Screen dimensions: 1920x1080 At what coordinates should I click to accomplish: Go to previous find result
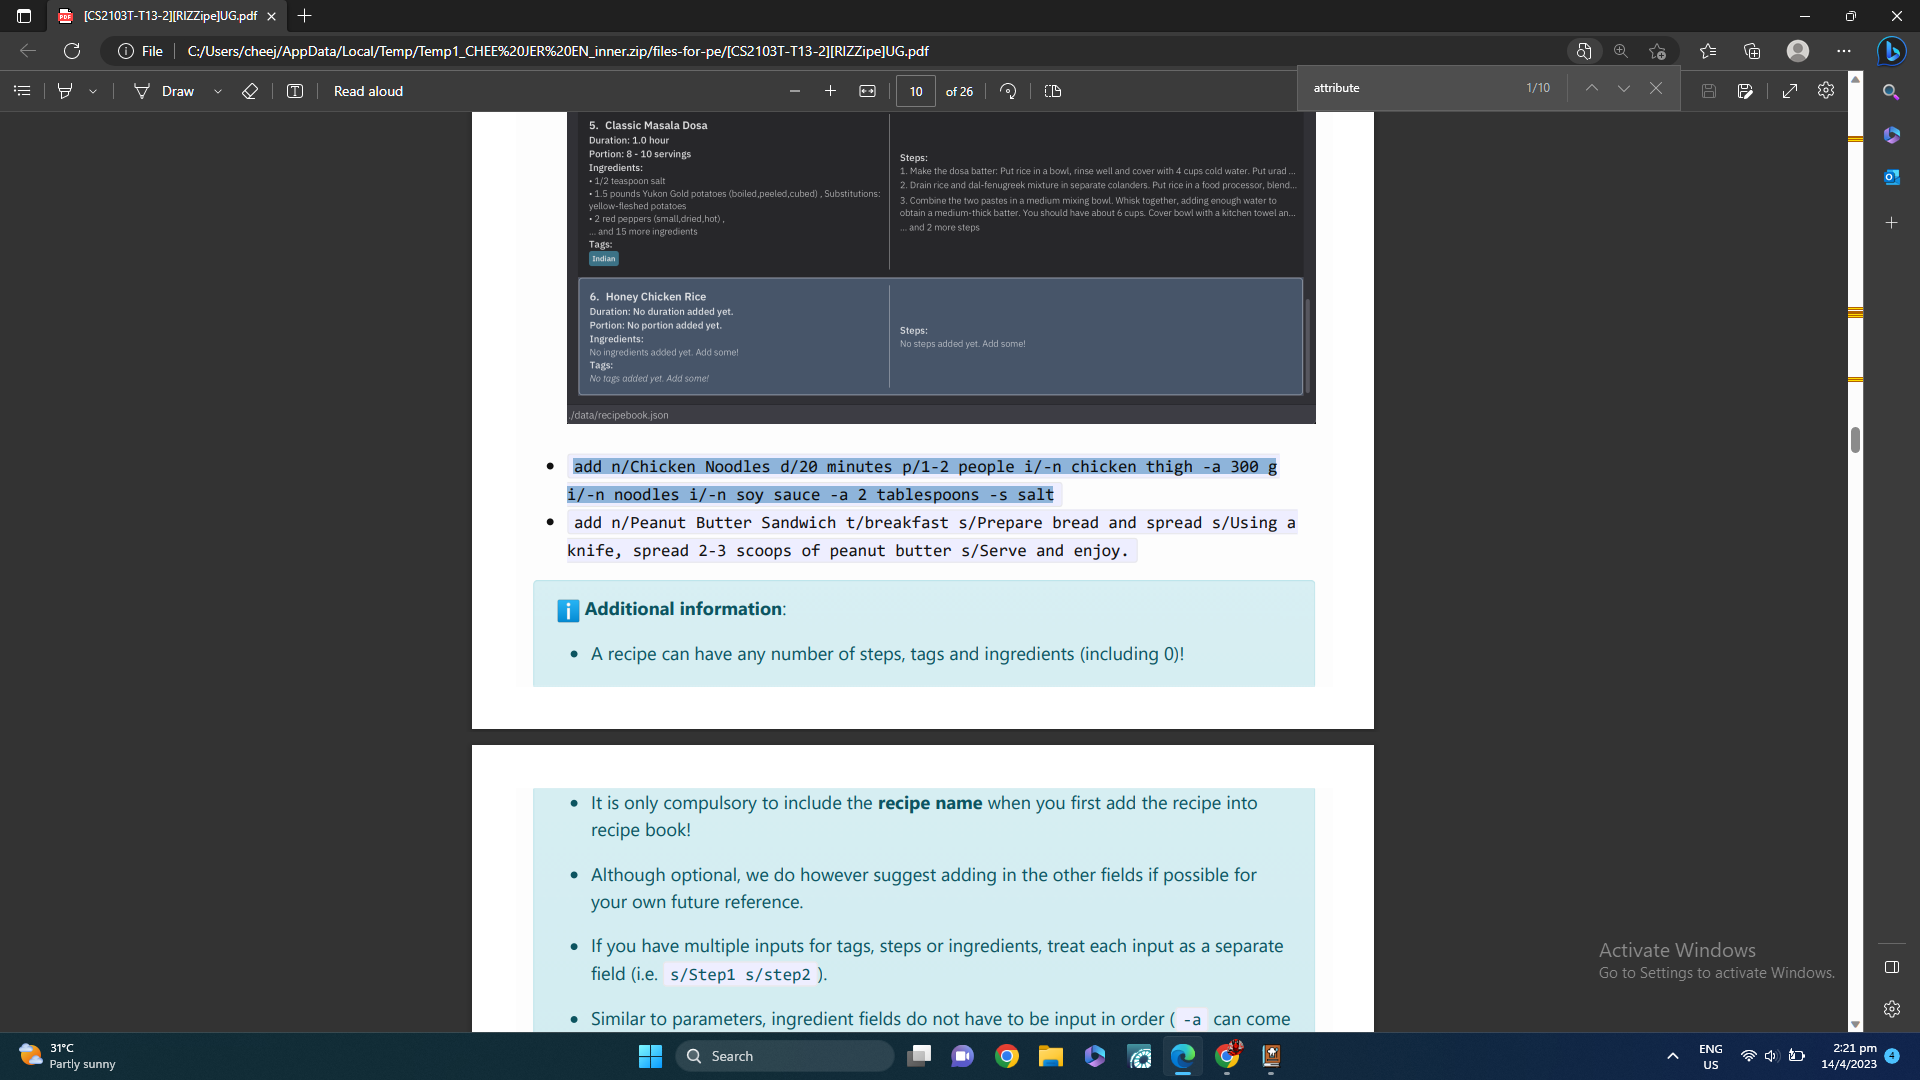point(1592,88)
